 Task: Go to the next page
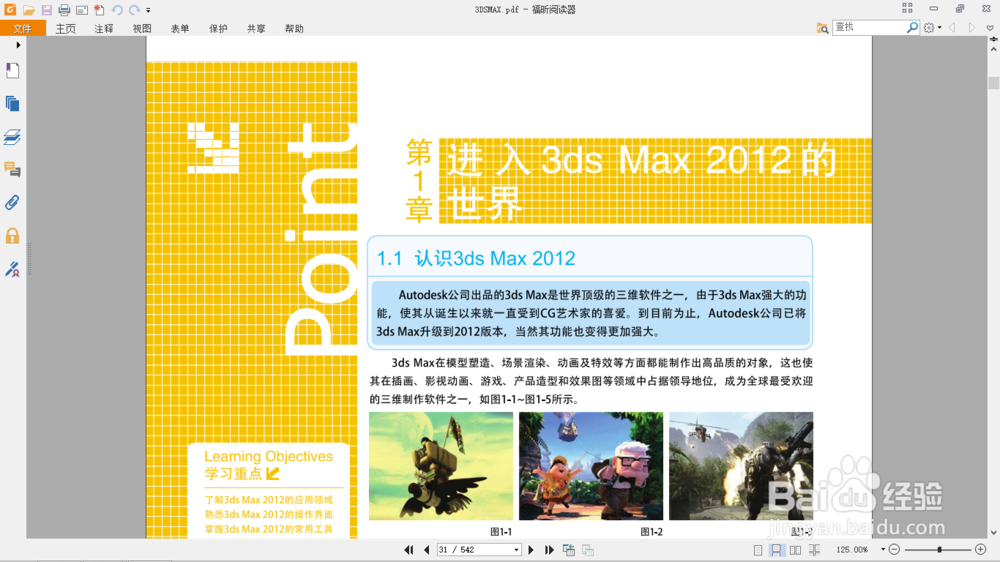(x=531, y=550)
